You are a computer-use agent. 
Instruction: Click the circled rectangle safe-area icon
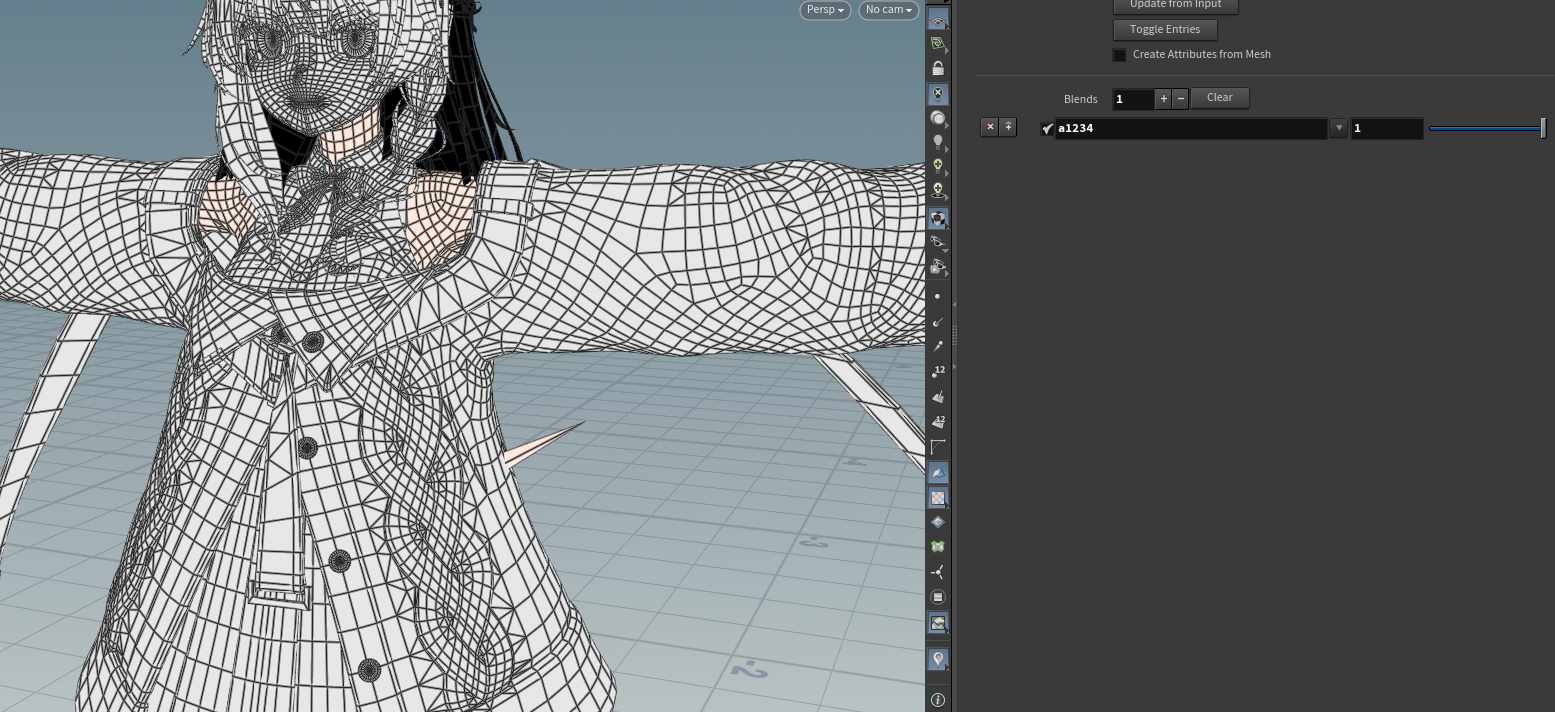tap(938, 597)
